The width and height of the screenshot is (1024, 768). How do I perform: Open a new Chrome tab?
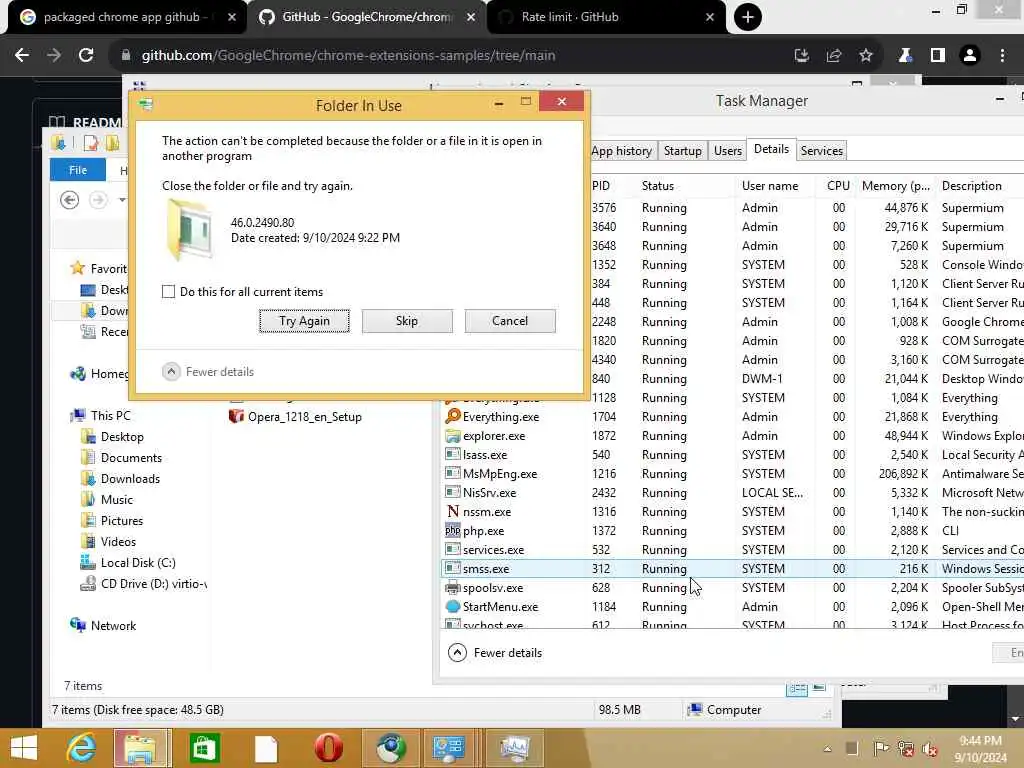point(748,17)
